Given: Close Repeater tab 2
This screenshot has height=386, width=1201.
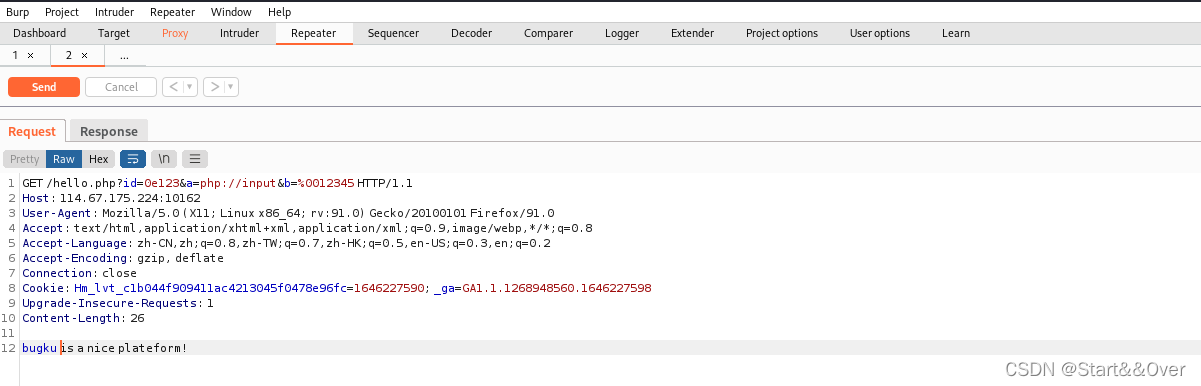Looking at the screenshot, I should click(x=84, y=56).
